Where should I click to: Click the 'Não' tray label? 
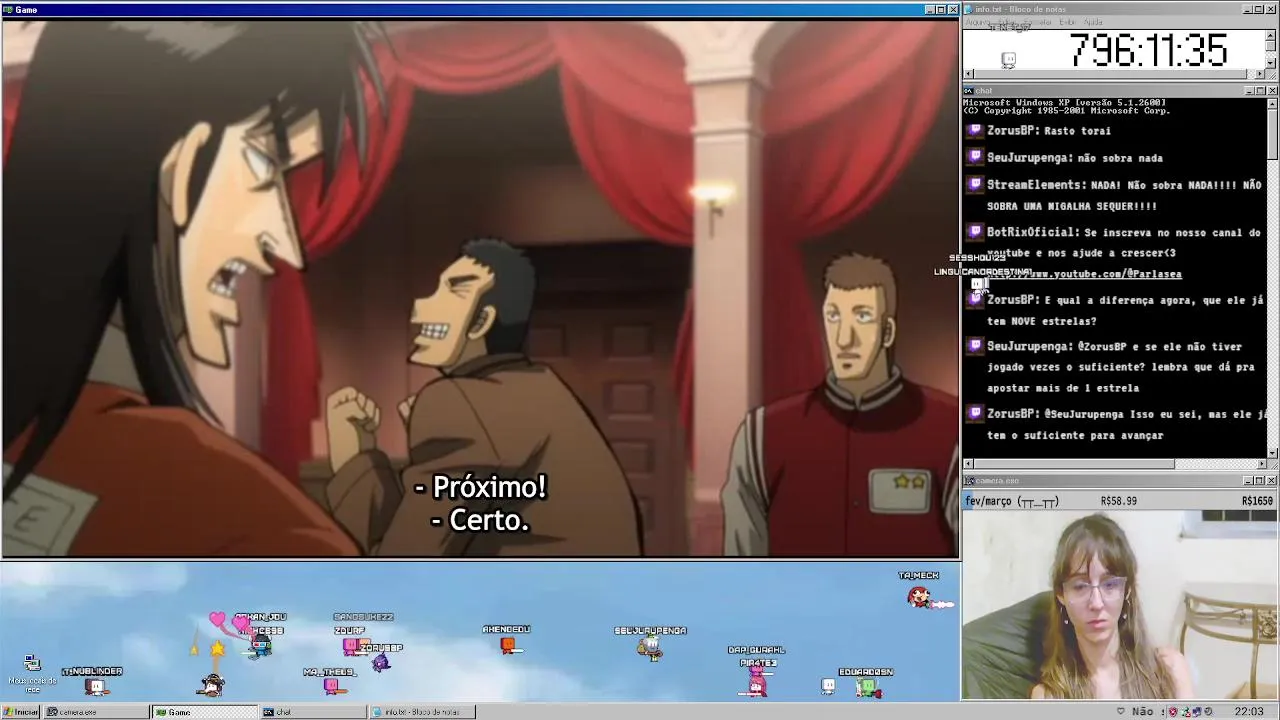point(1142,712)
